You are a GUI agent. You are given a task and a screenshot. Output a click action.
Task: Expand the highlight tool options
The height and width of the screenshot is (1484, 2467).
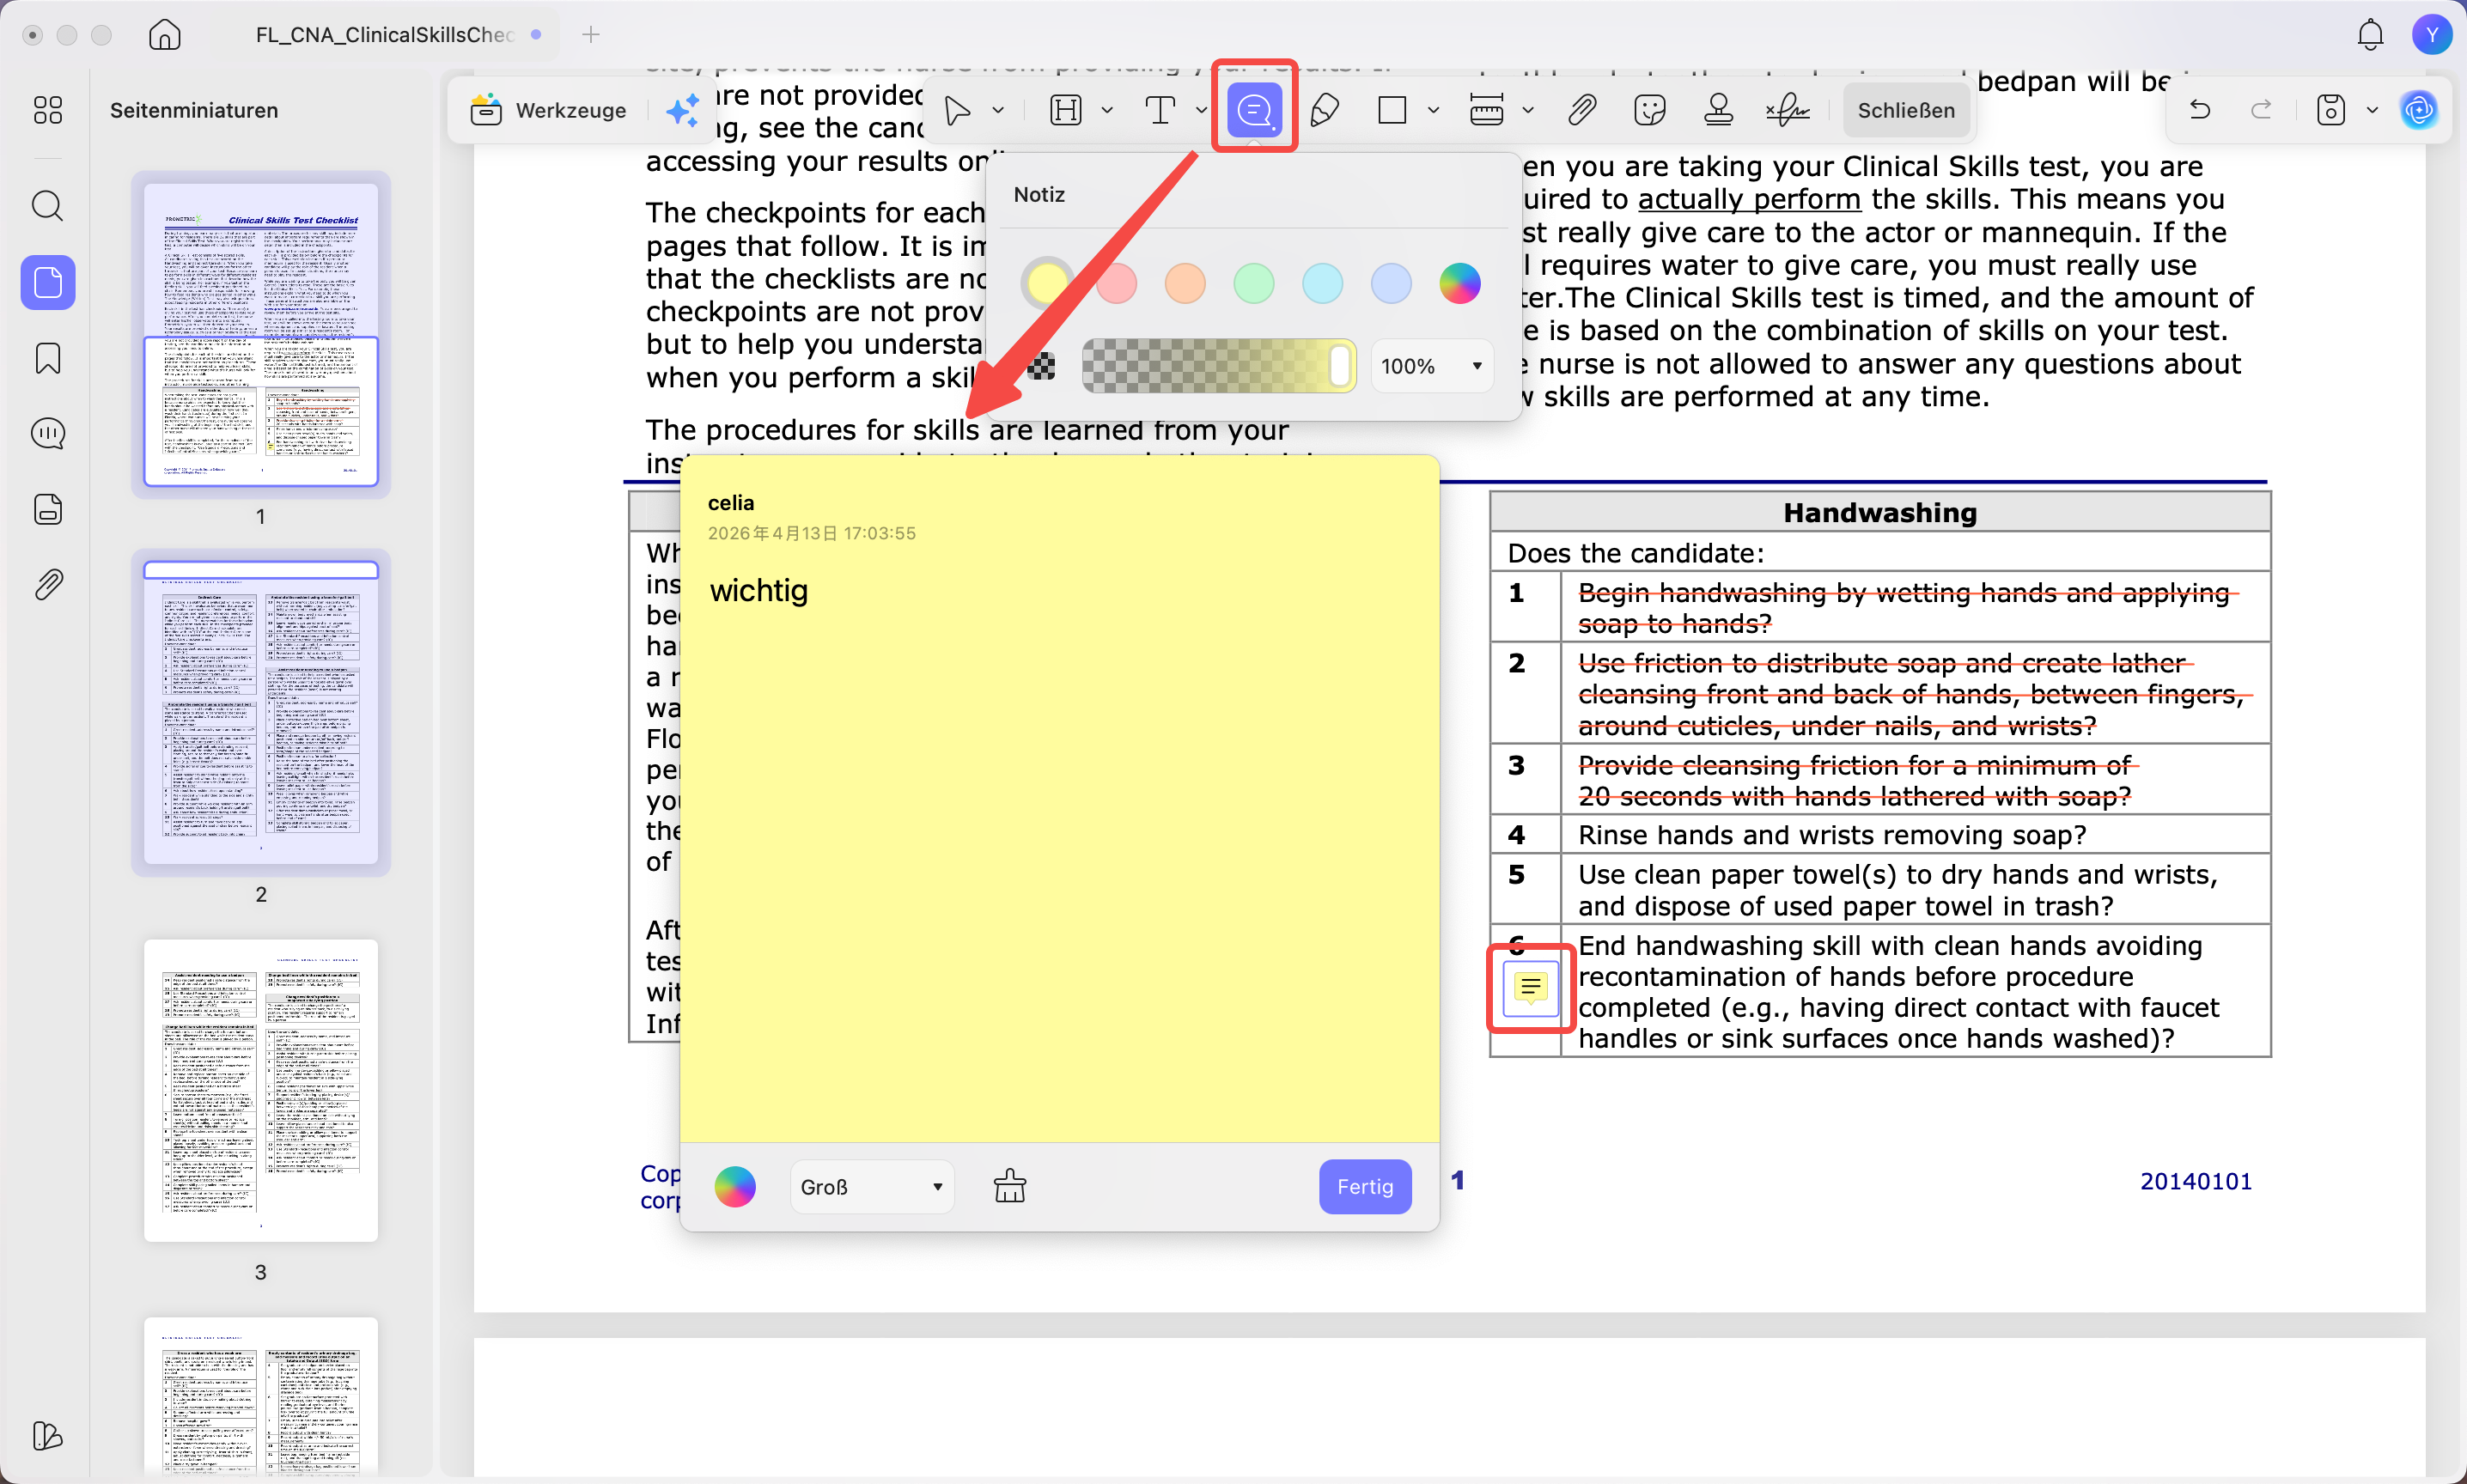[x=1107, y=110]
